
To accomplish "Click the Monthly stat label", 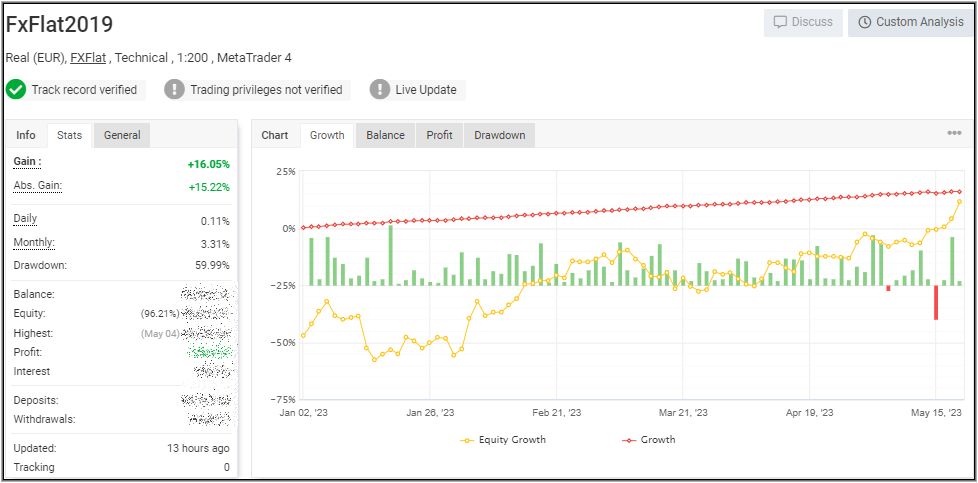I will [x=34, y=243].
